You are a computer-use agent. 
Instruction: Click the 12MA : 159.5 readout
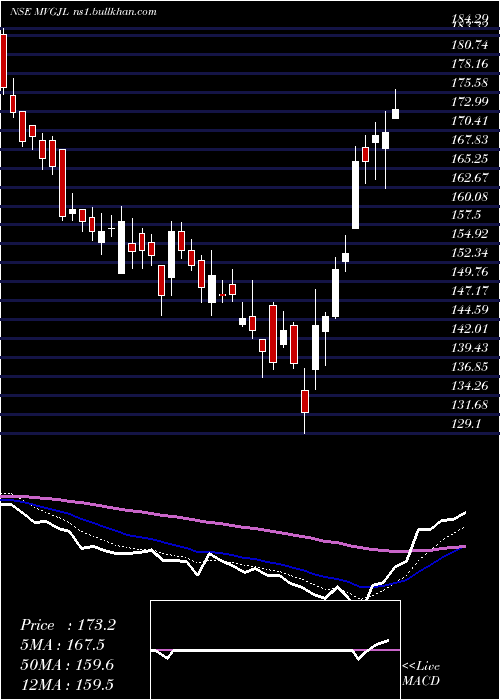point(67,684)
